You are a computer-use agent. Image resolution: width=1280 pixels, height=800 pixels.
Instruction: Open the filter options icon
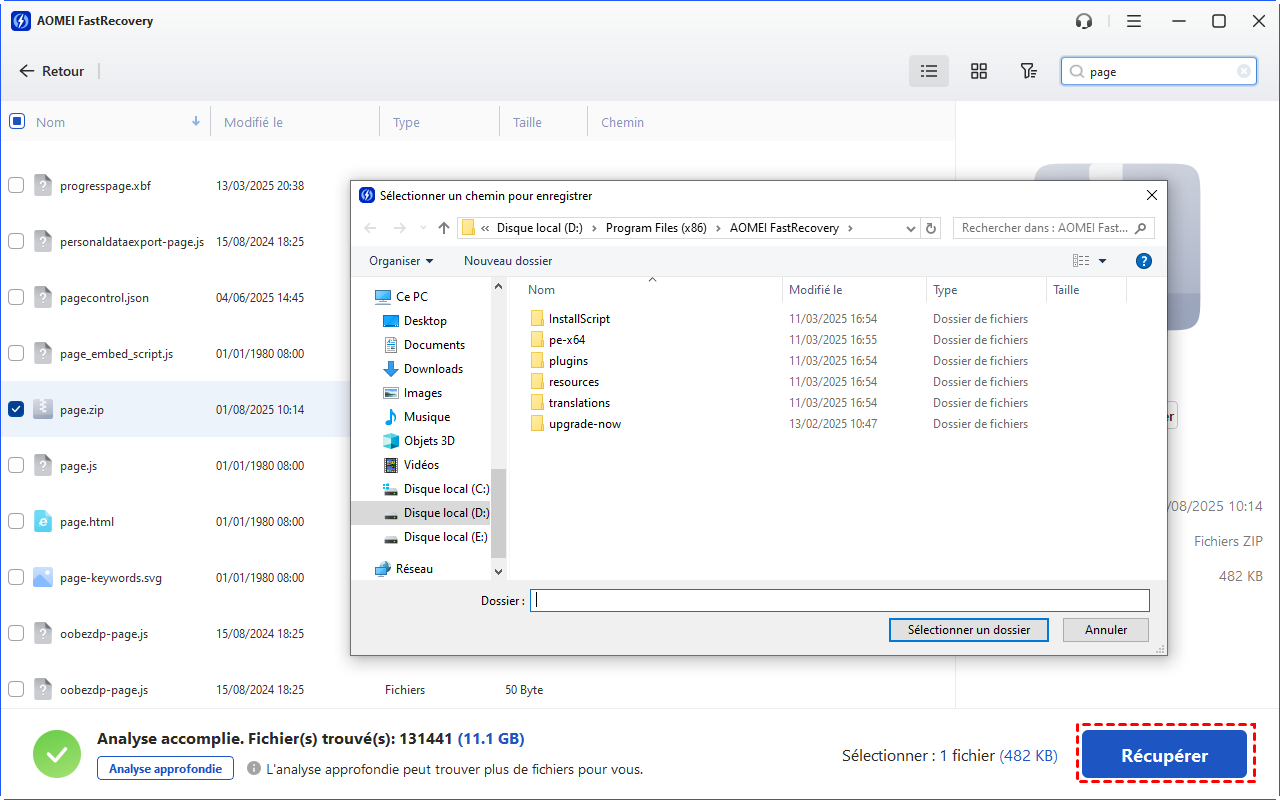tap(1028, 71)
